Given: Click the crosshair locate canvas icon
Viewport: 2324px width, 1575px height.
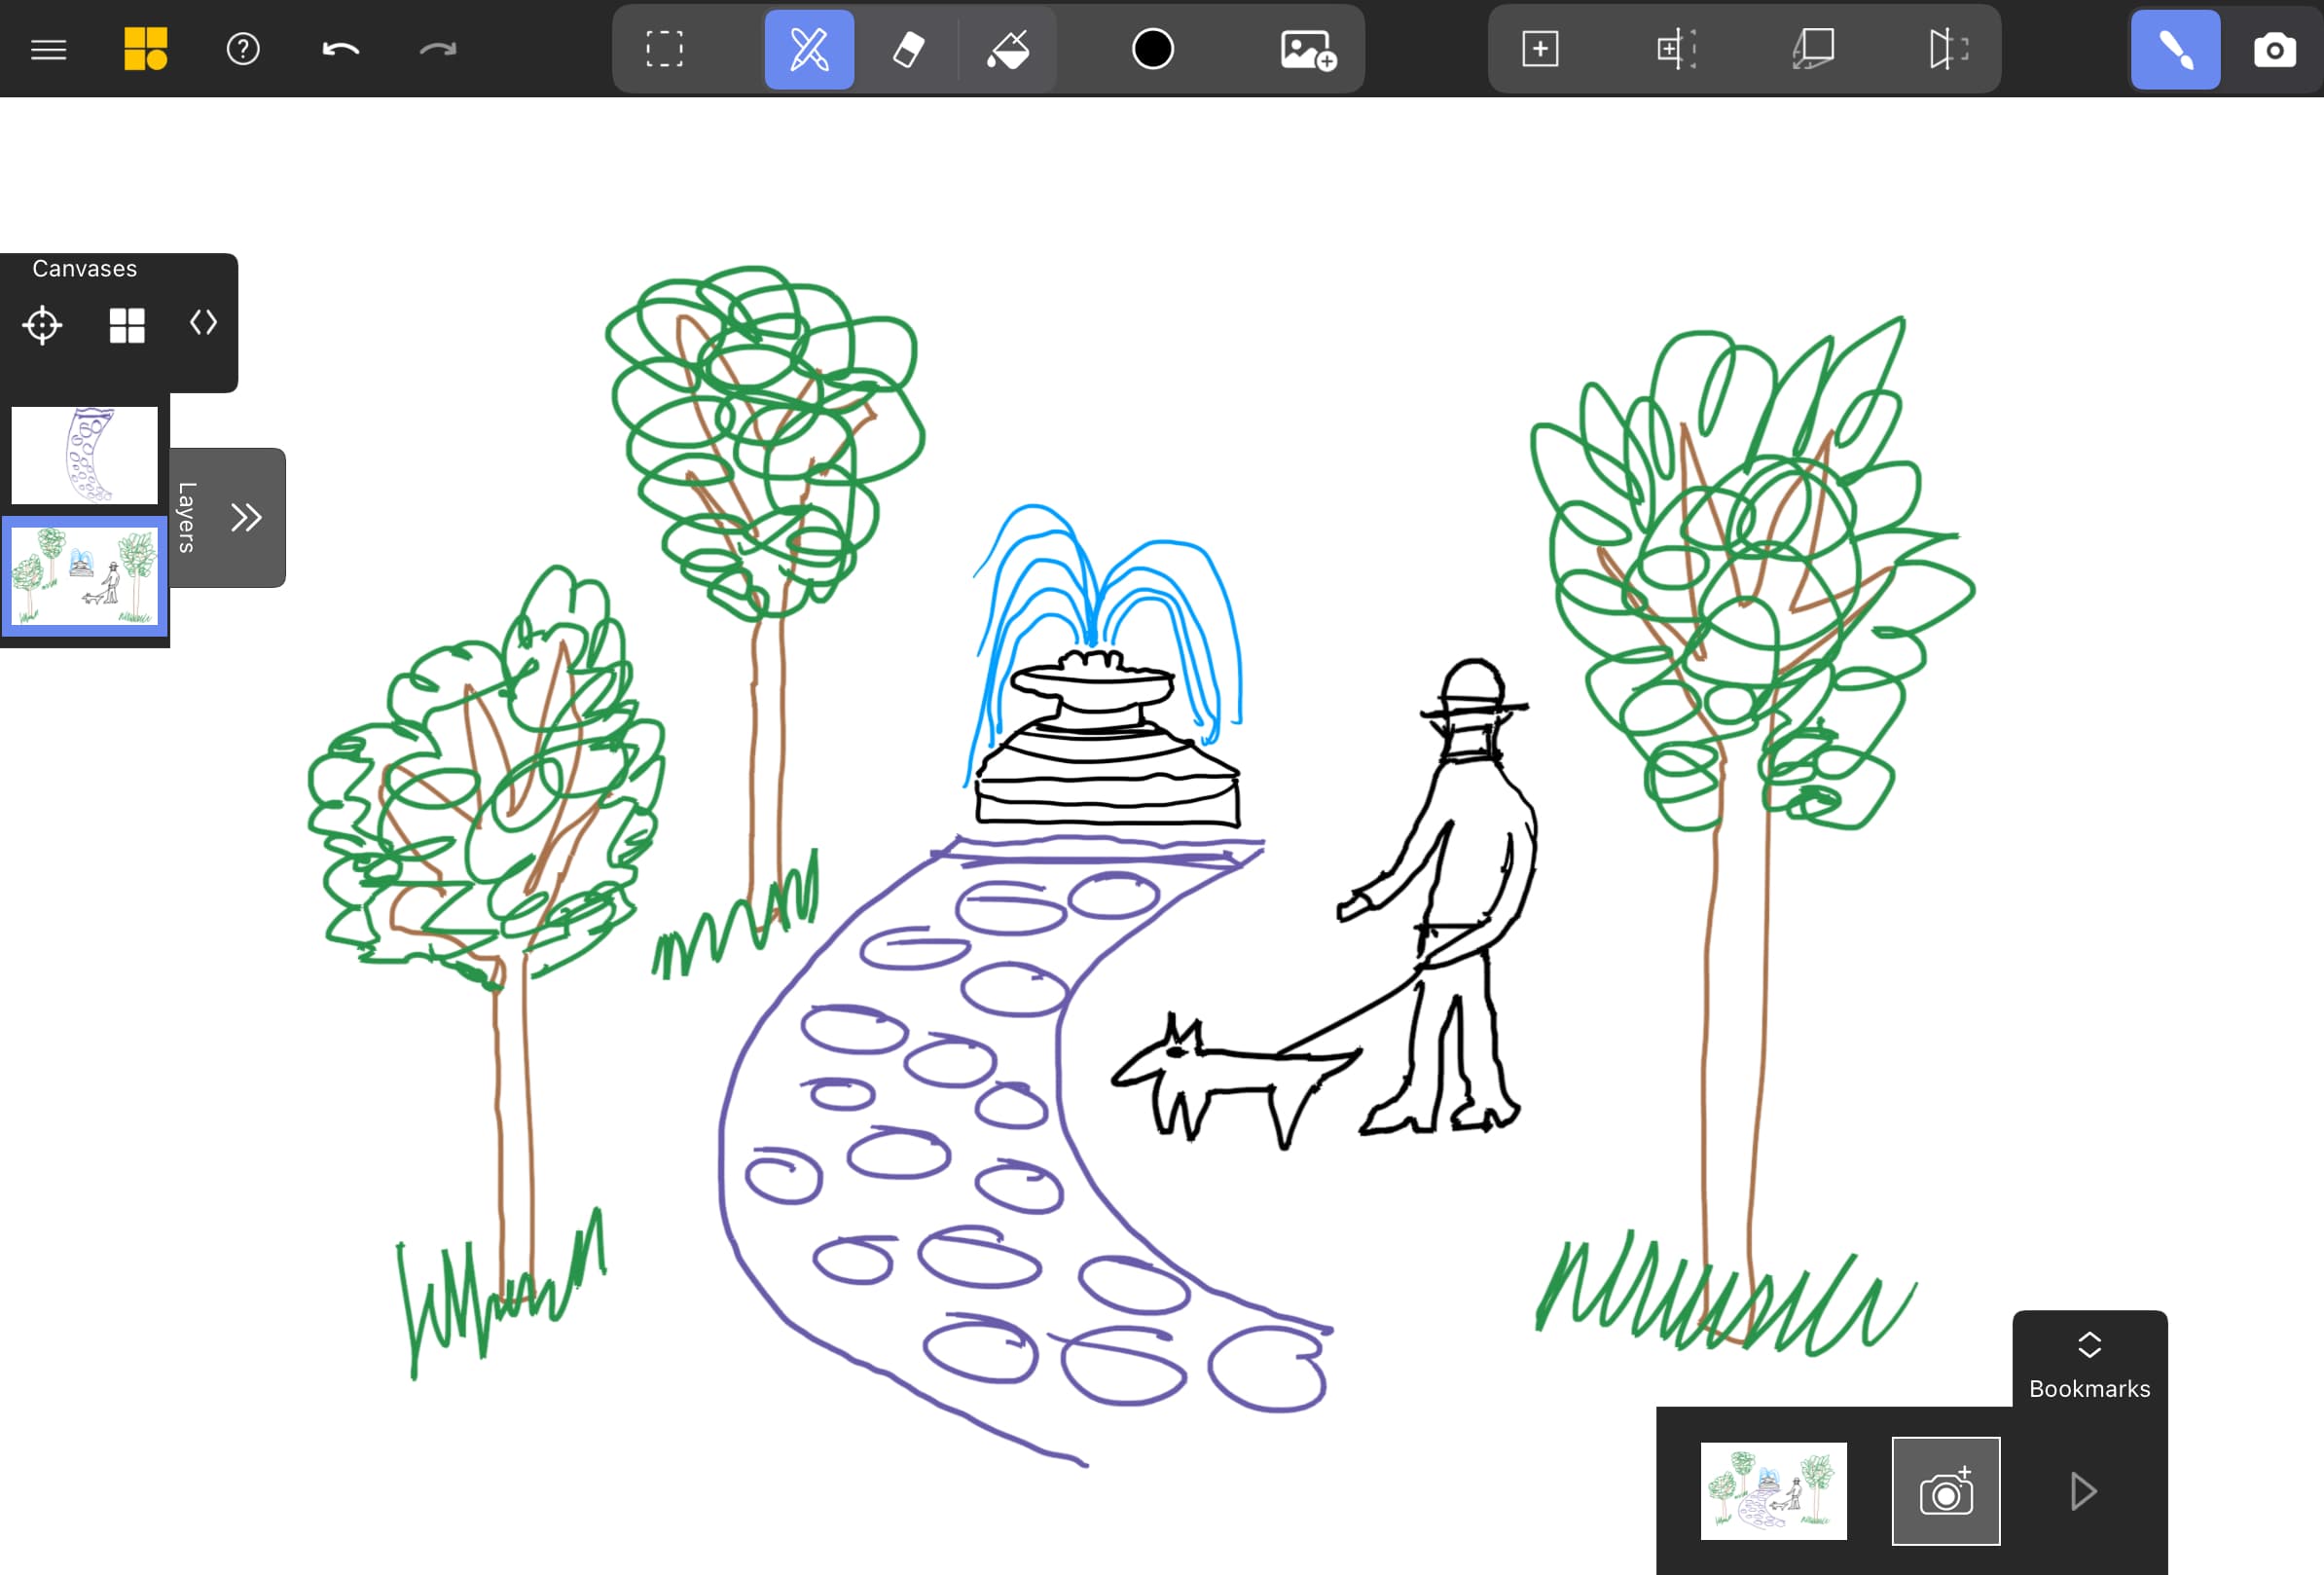Looking at the screenshot, I should coord(42,325).
